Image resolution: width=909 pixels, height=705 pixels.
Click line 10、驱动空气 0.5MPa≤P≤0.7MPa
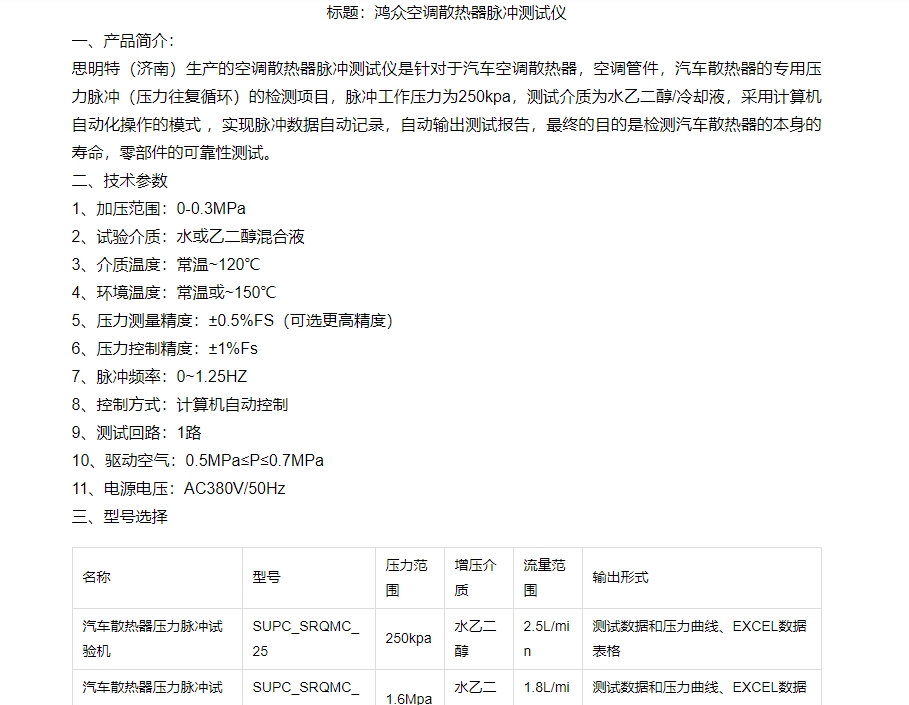coord(198,460)
